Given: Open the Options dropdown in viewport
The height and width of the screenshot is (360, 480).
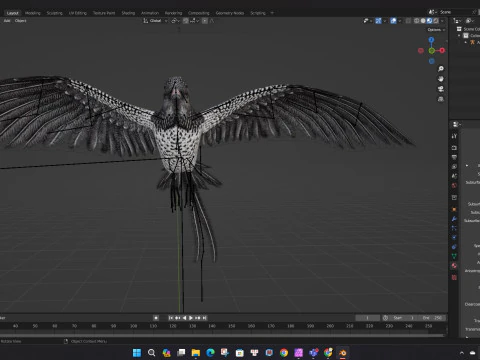Looking at the screenshot, I should coord(436,30).
